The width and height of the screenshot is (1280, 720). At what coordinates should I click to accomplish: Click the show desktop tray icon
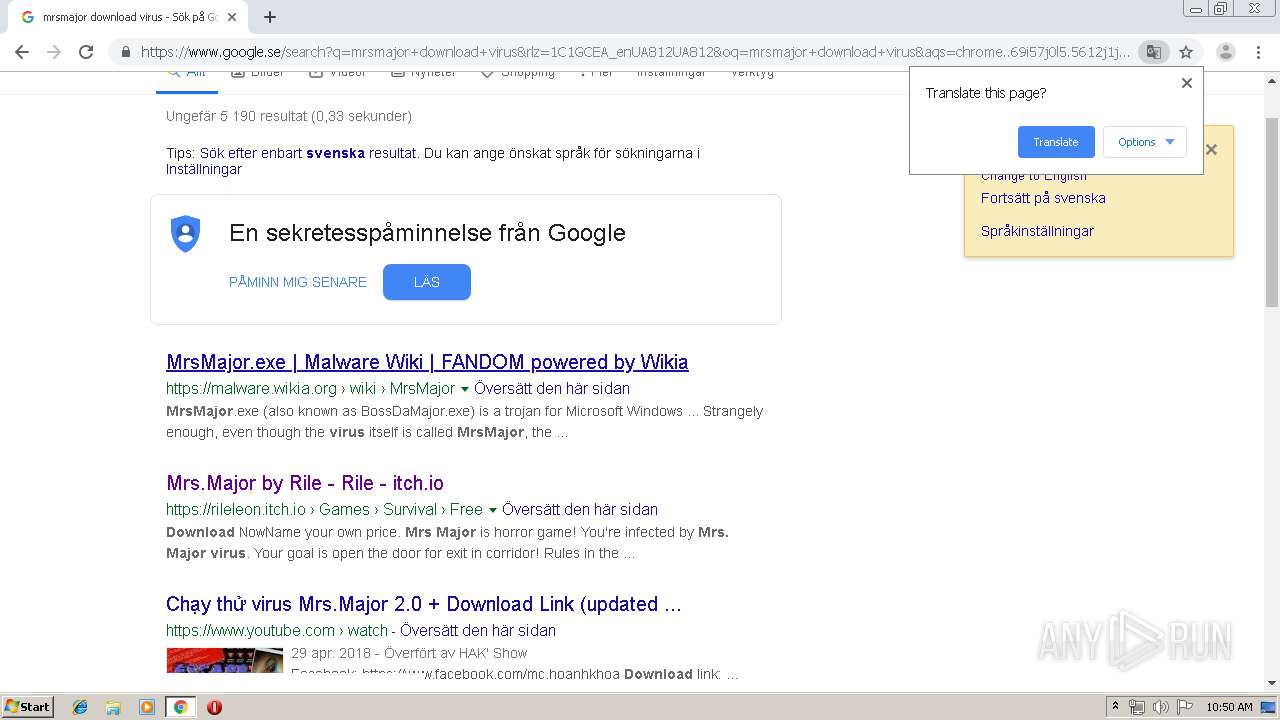pyautogui.click(x=1268, y=707)
